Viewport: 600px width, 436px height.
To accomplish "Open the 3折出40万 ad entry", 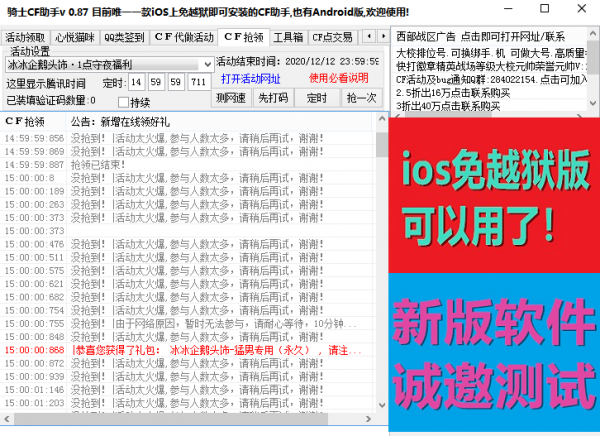I will 490,106.
